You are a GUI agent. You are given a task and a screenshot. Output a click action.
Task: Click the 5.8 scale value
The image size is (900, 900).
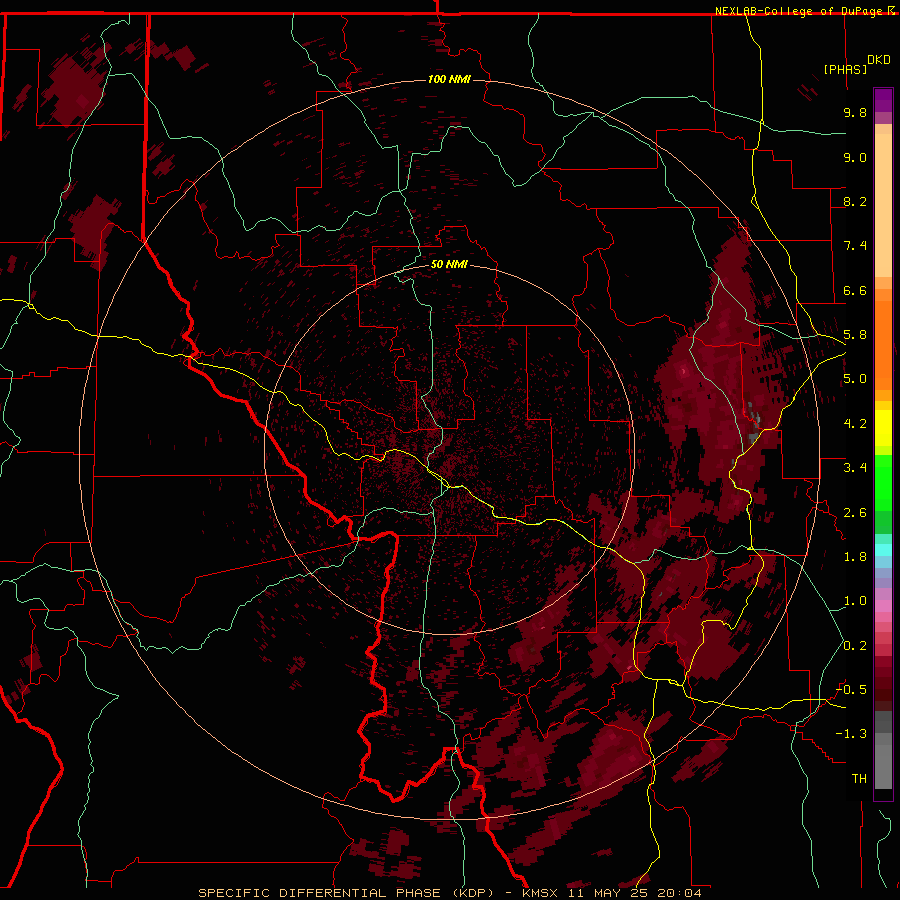pyautogui.click(x=855, y=335)
